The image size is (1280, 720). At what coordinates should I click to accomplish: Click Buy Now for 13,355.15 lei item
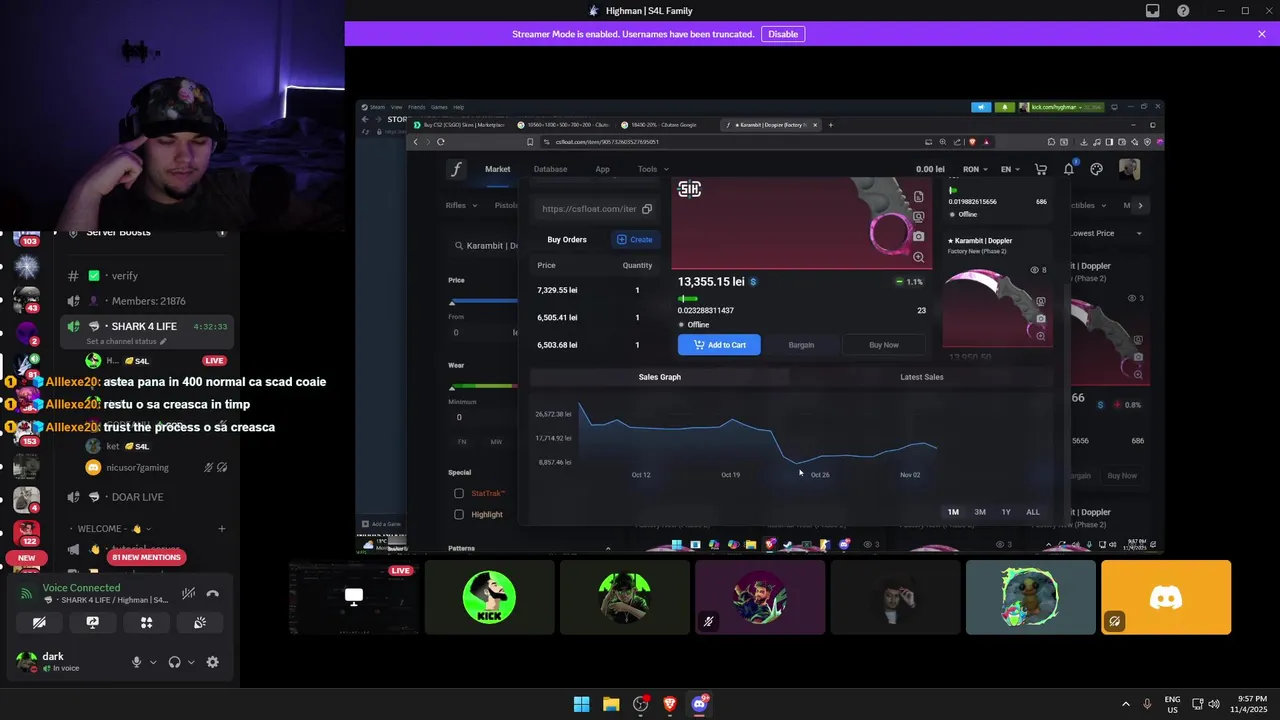[884, 345]
